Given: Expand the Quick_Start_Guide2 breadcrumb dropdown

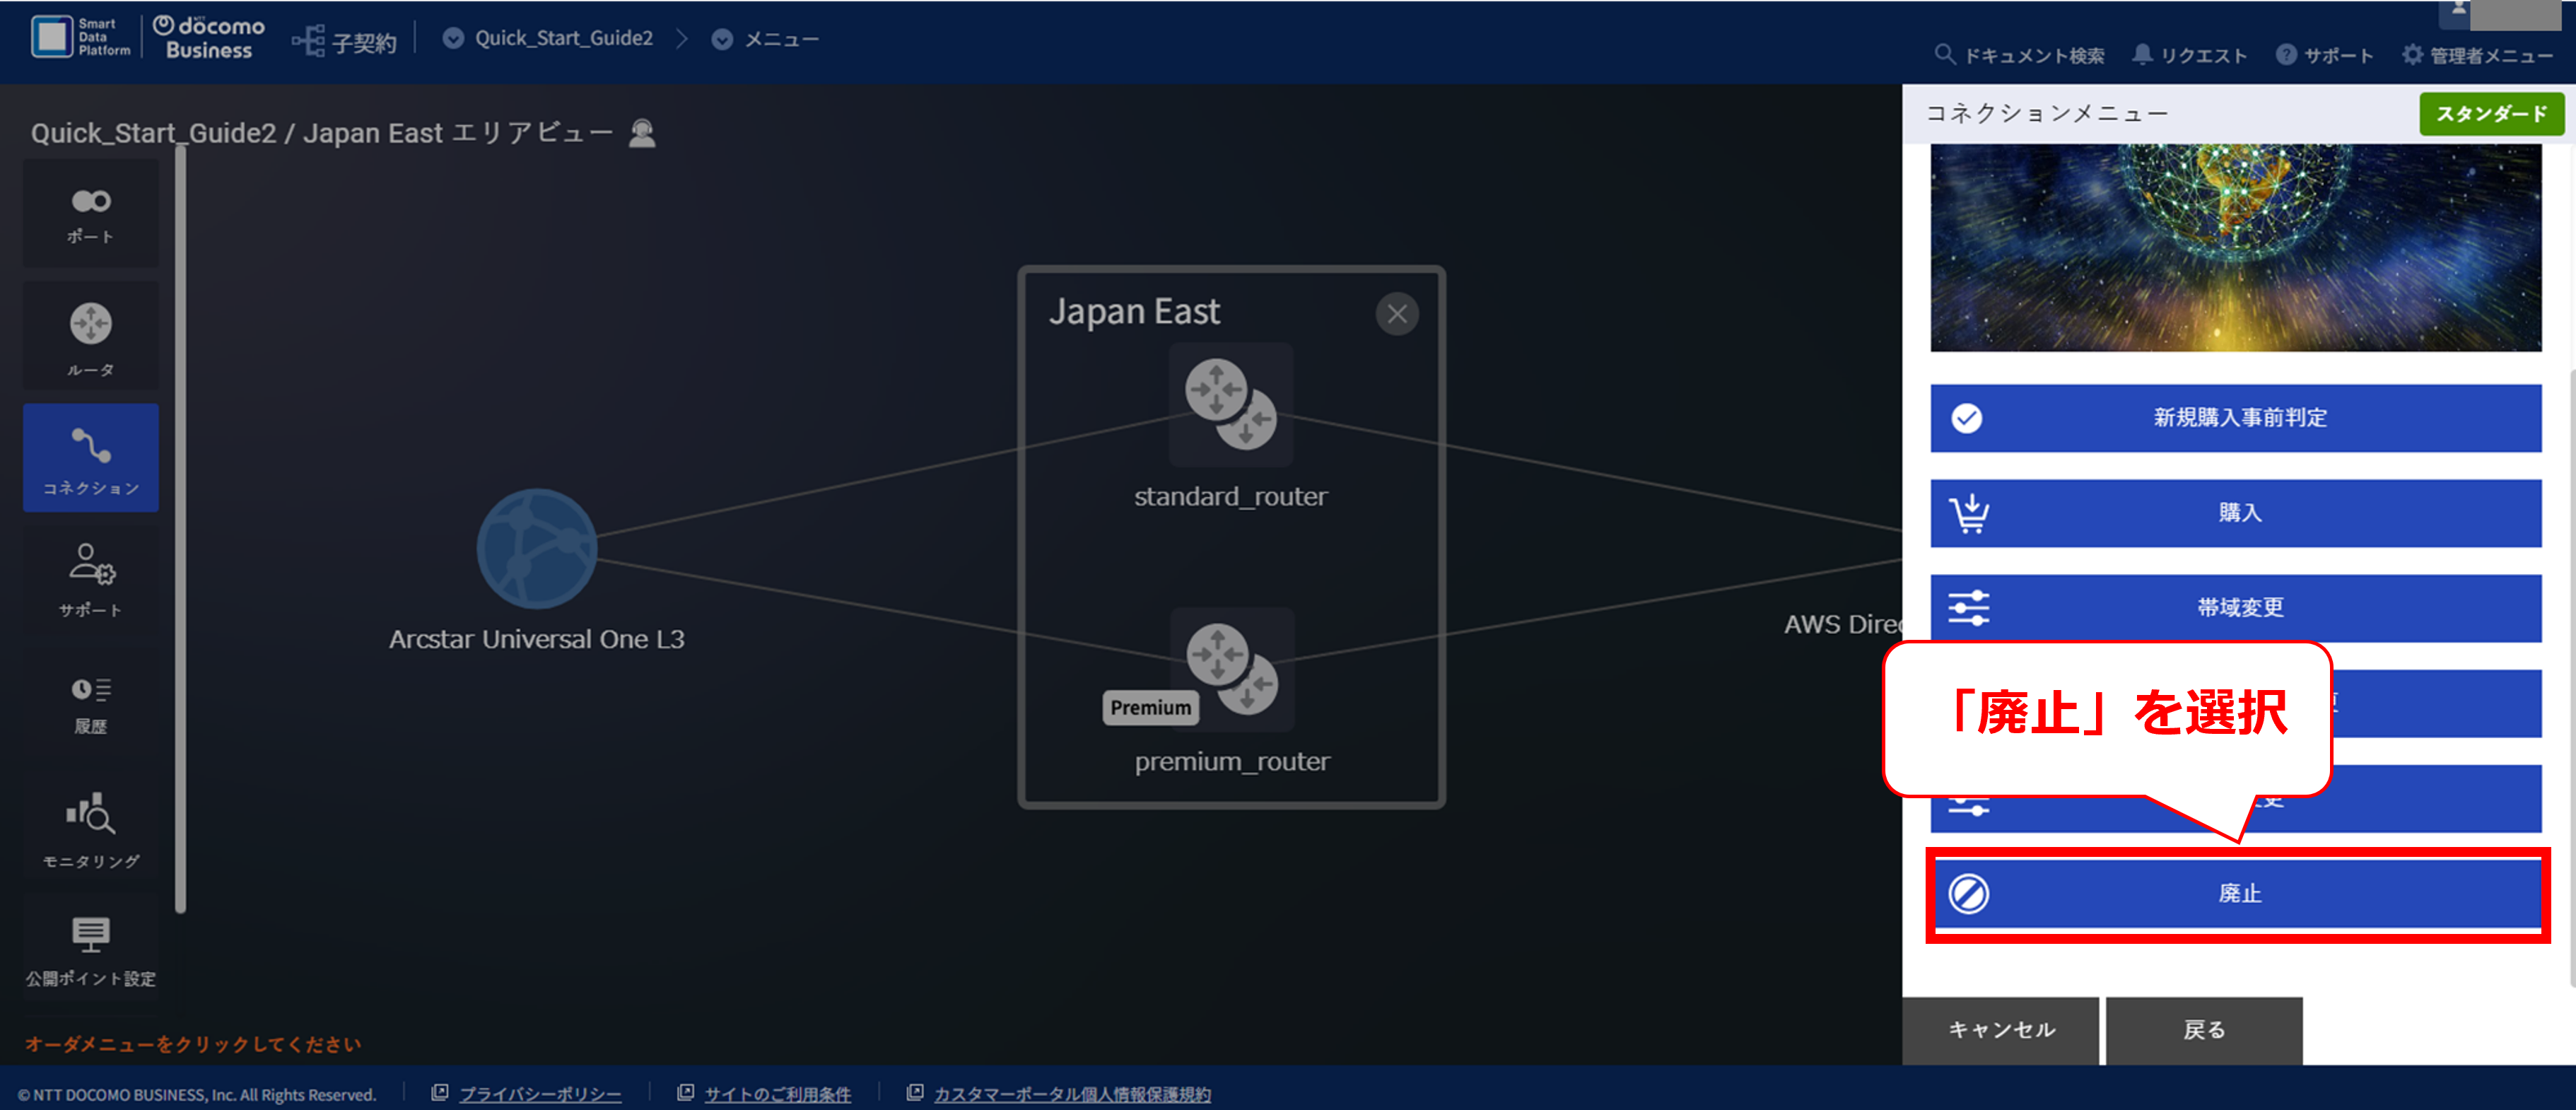Looking at the screenshot, I should tap(548, 38).
